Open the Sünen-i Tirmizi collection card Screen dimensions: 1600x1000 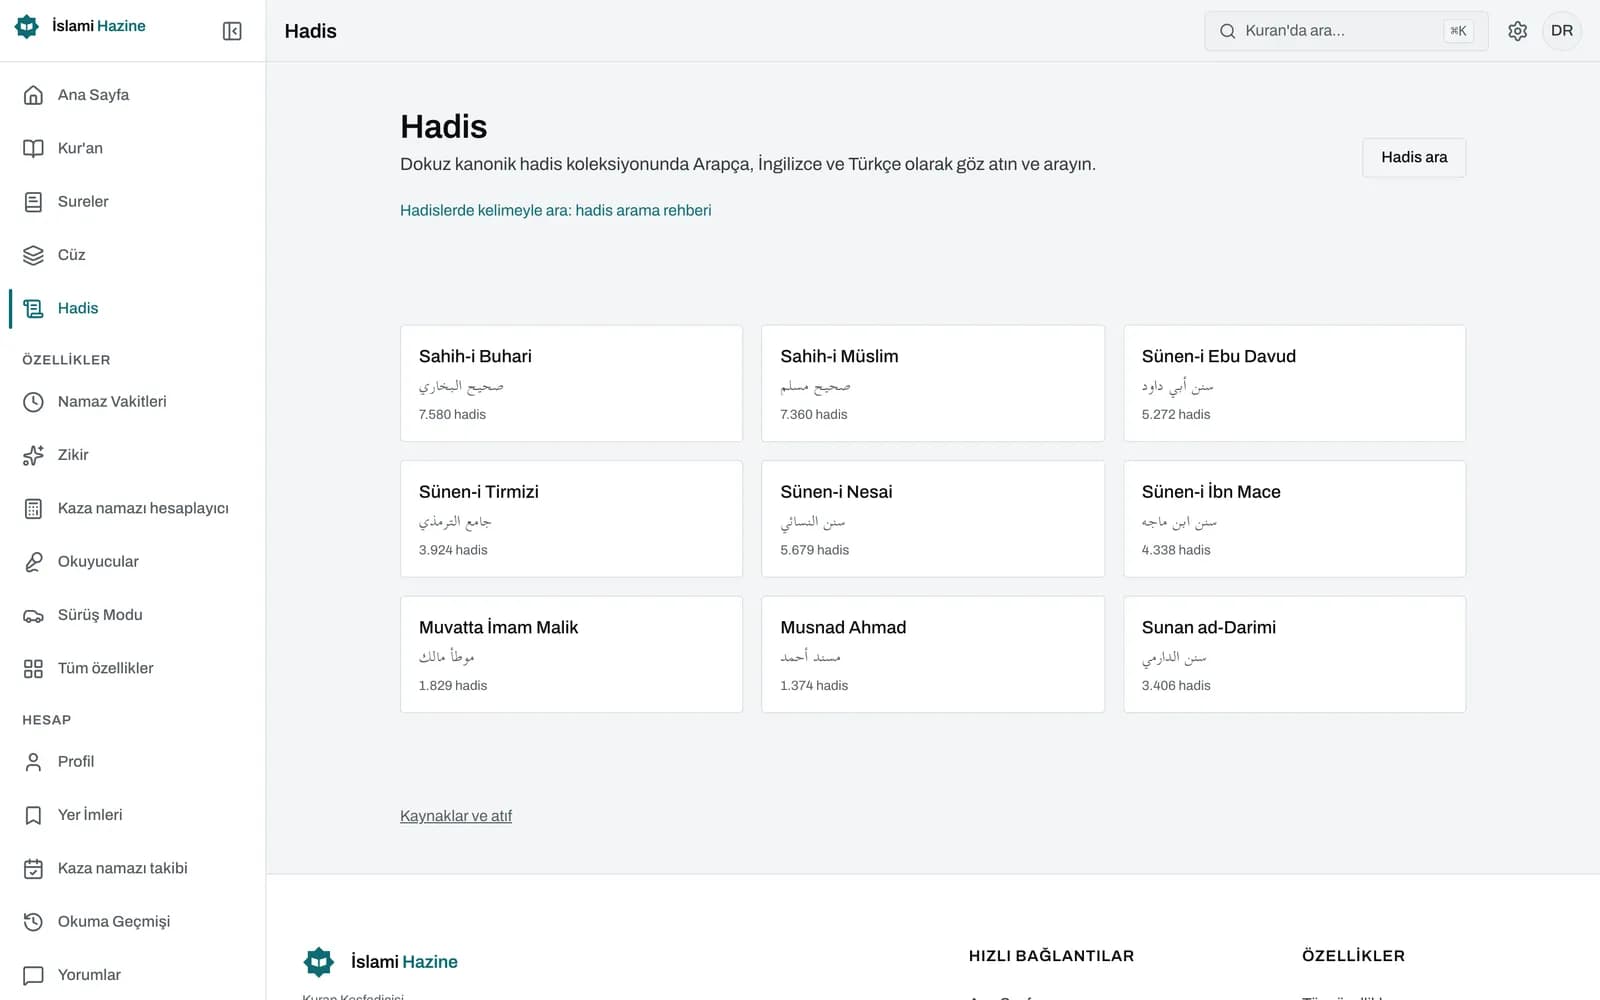click(x=571, y=519)
